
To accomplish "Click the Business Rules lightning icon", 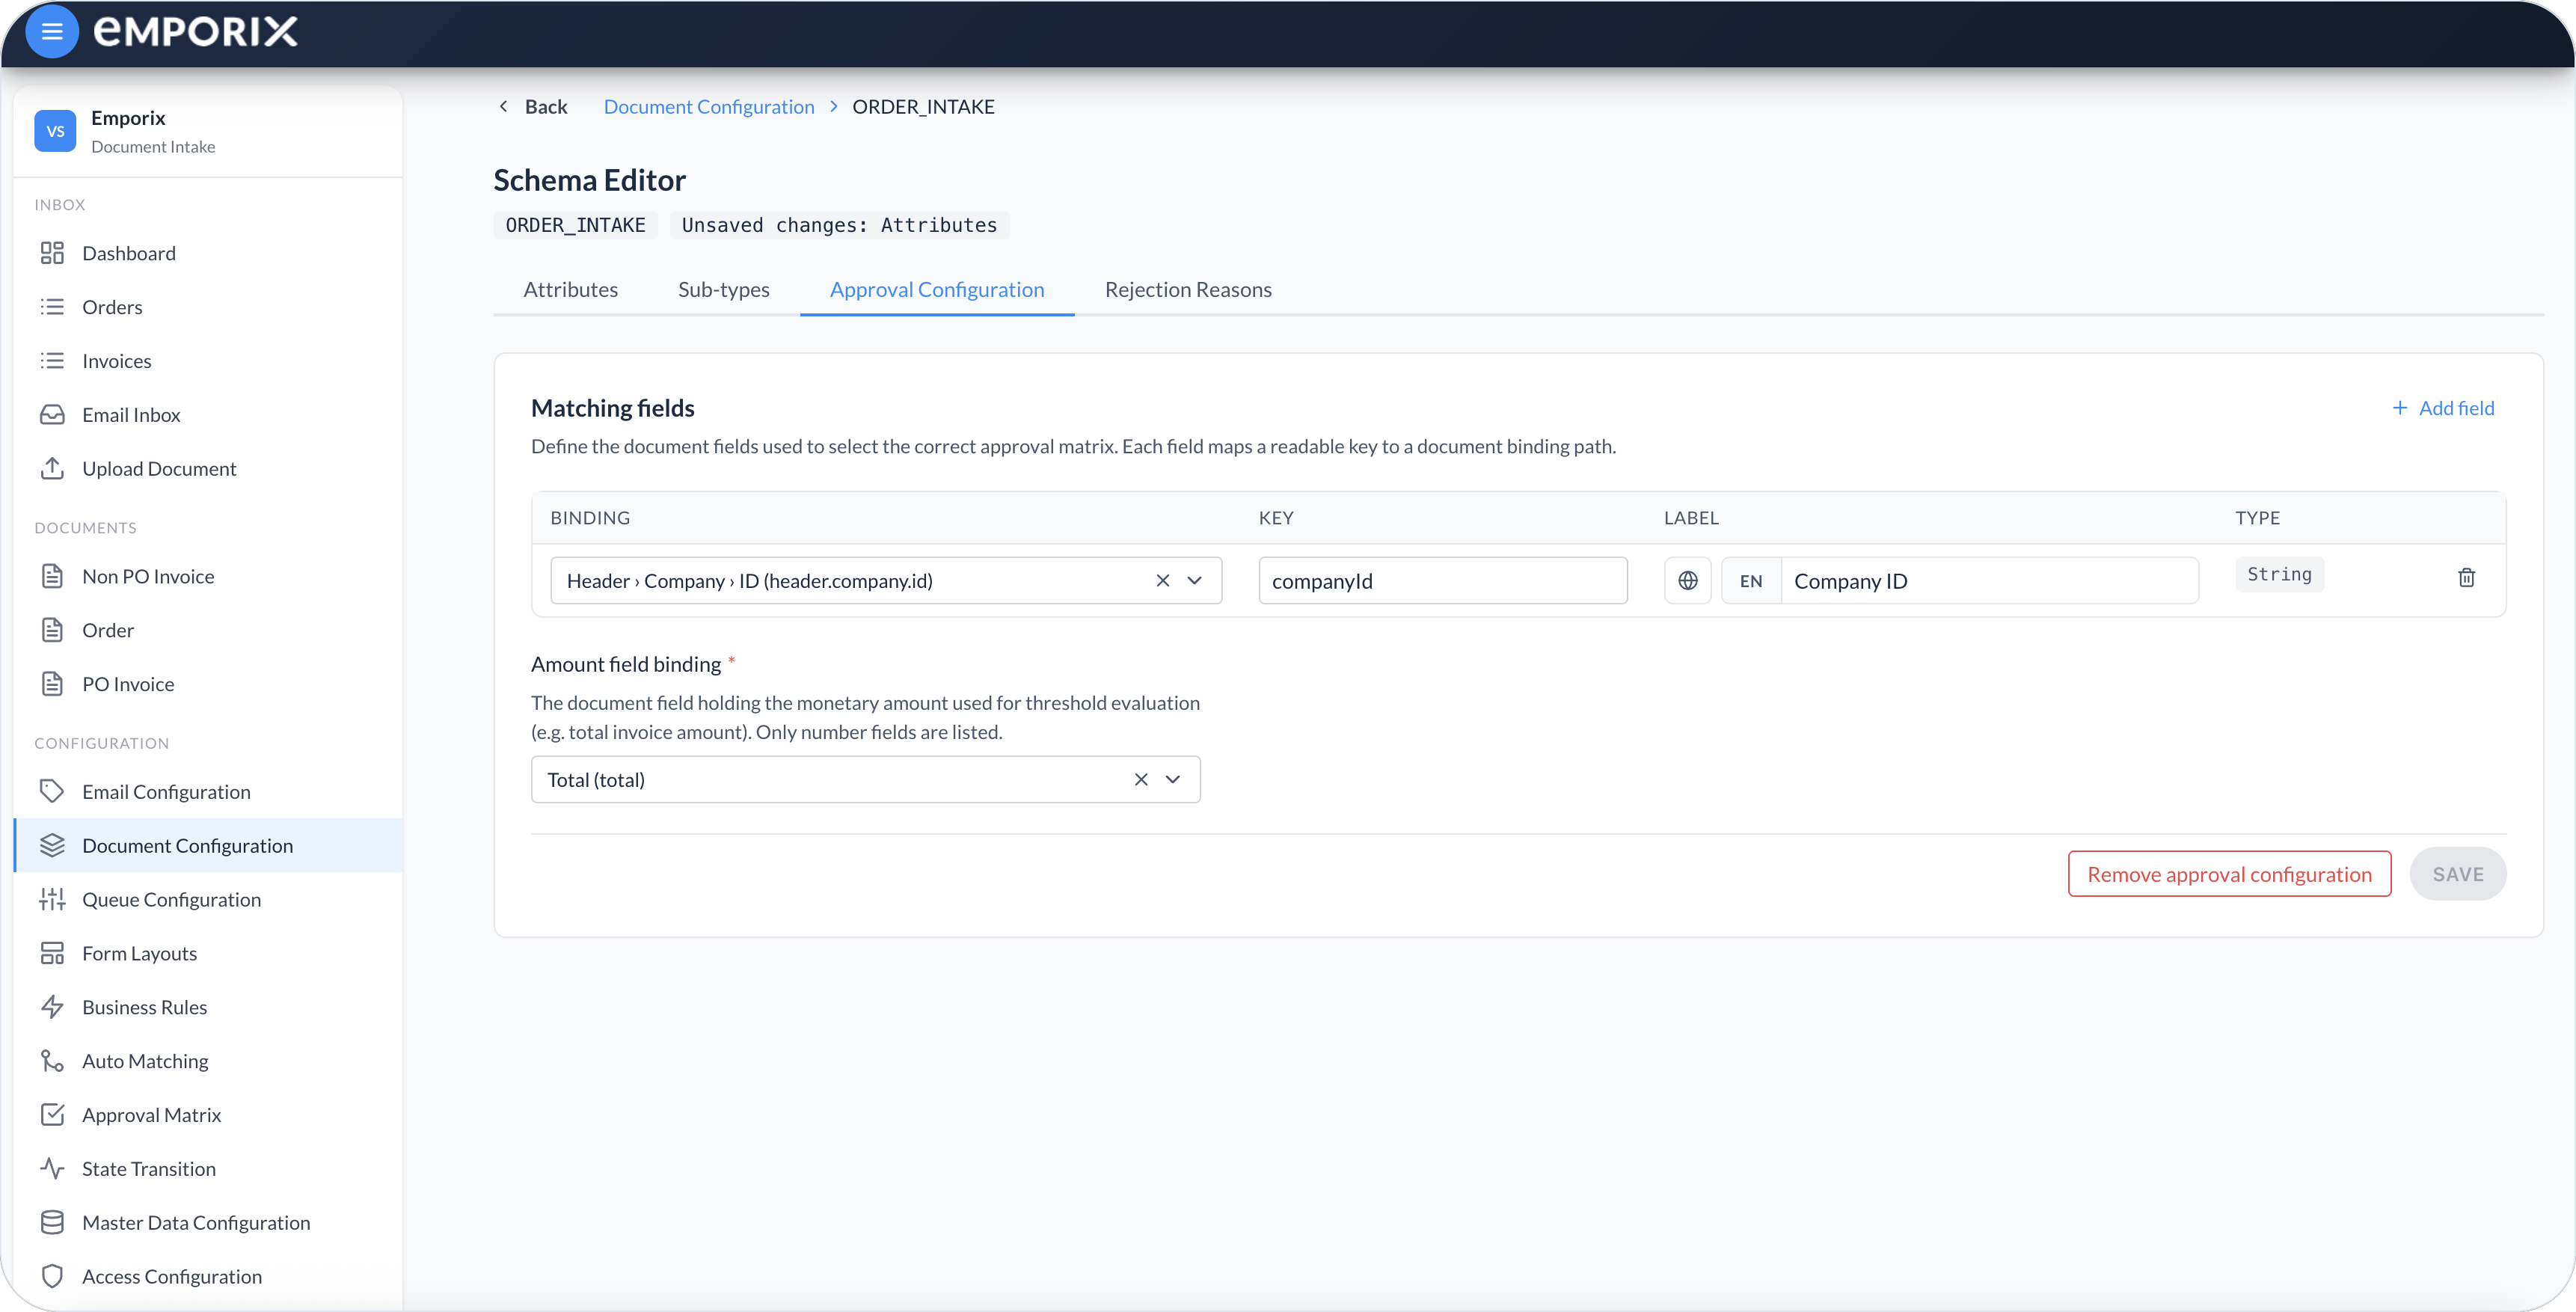I will tap(52, 1007).
